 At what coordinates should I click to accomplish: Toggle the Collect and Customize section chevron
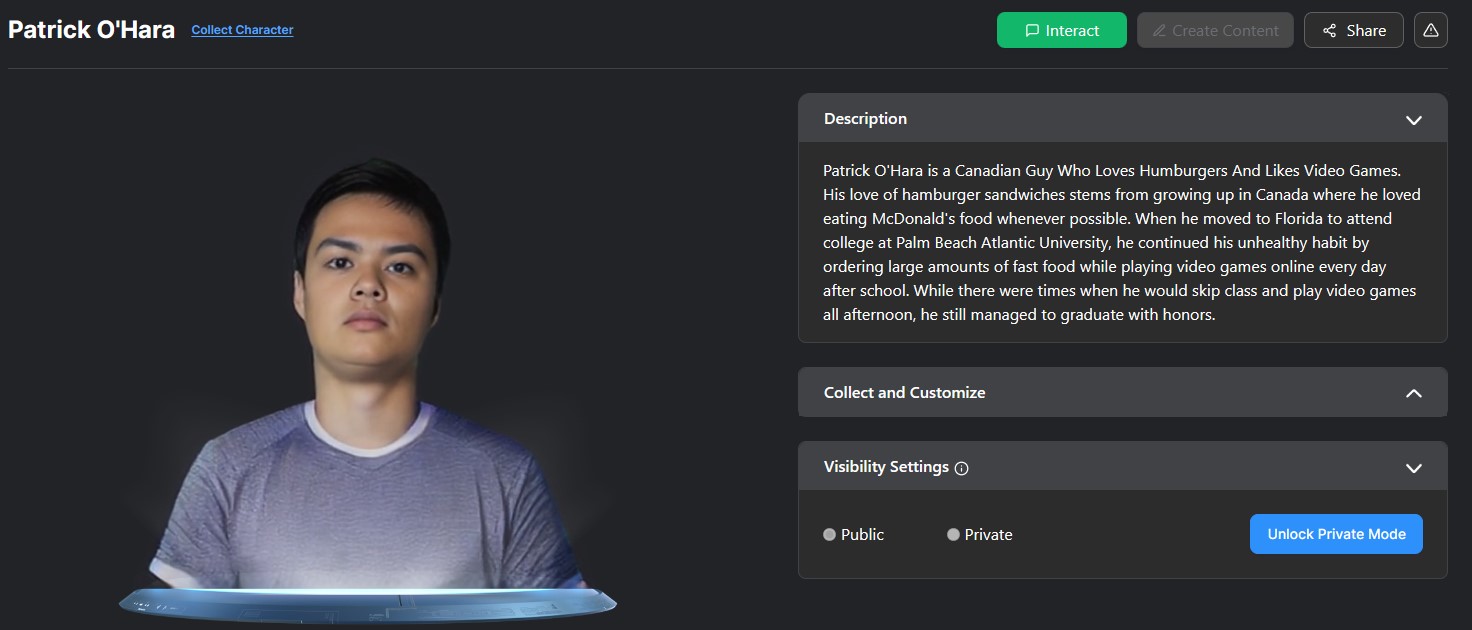pos(1414,393)
